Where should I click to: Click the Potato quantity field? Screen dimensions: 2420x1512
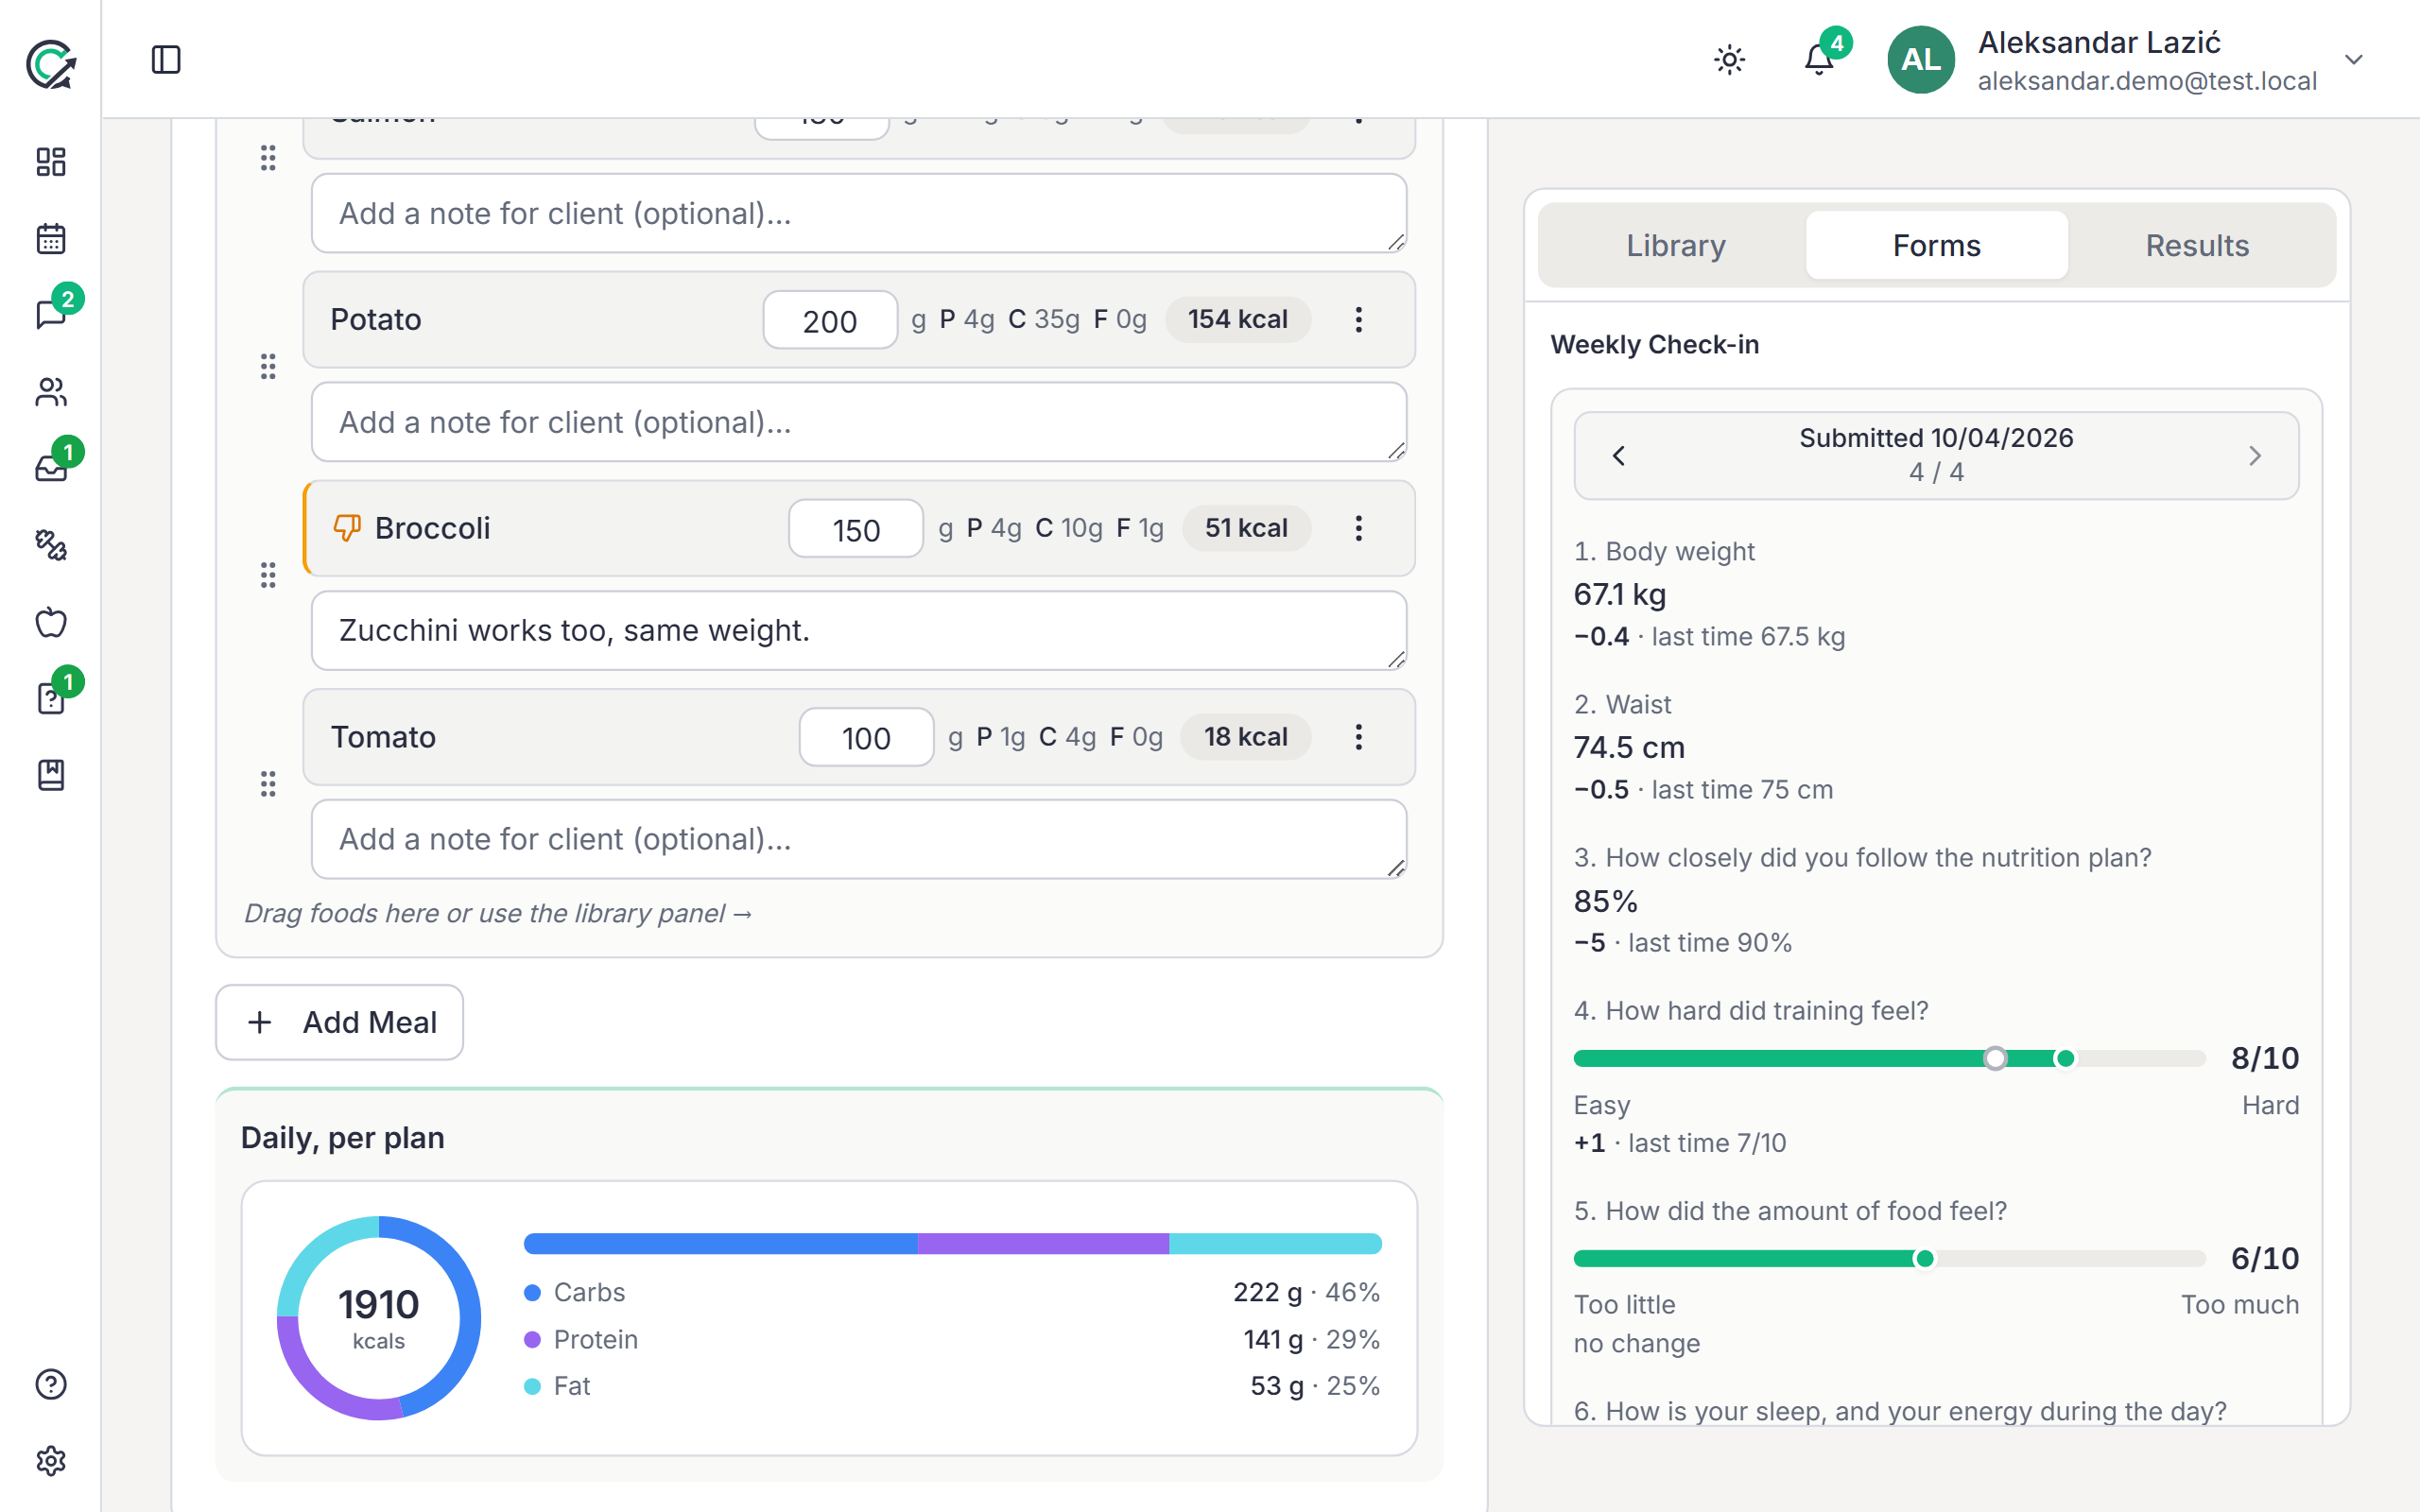(830, 320)
